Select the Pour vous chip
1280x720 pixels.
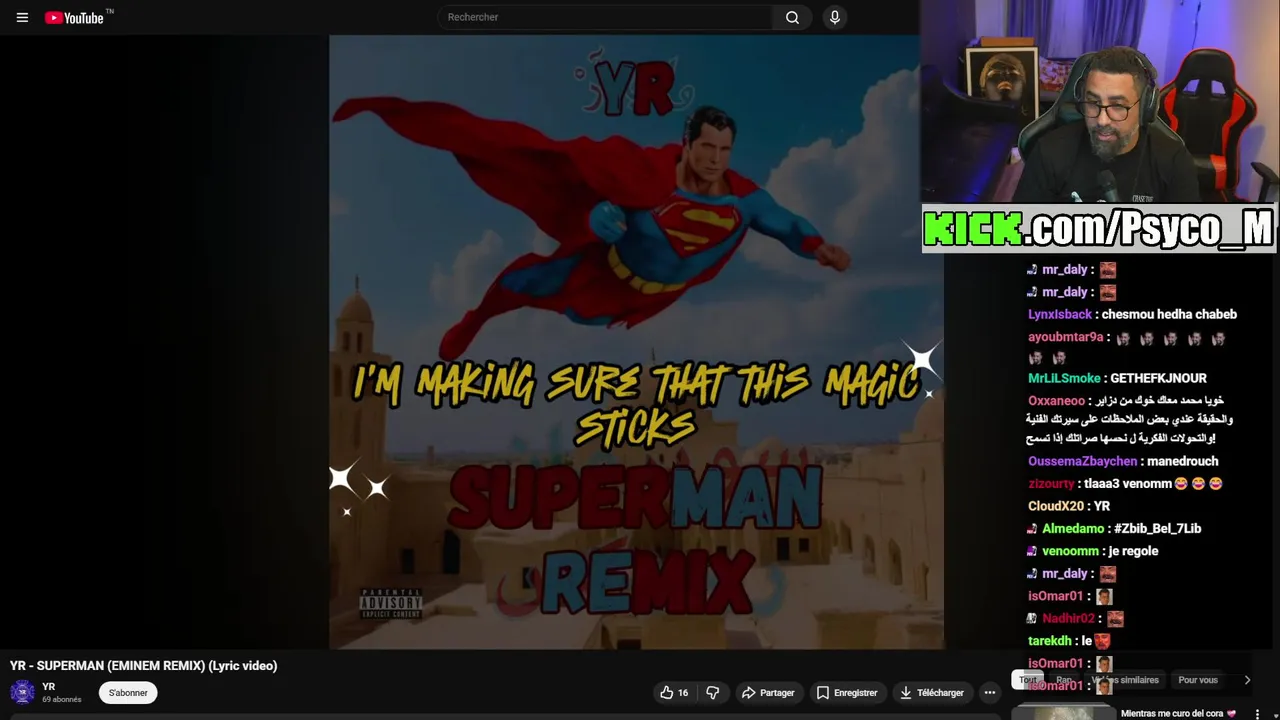coord(1198,680)
